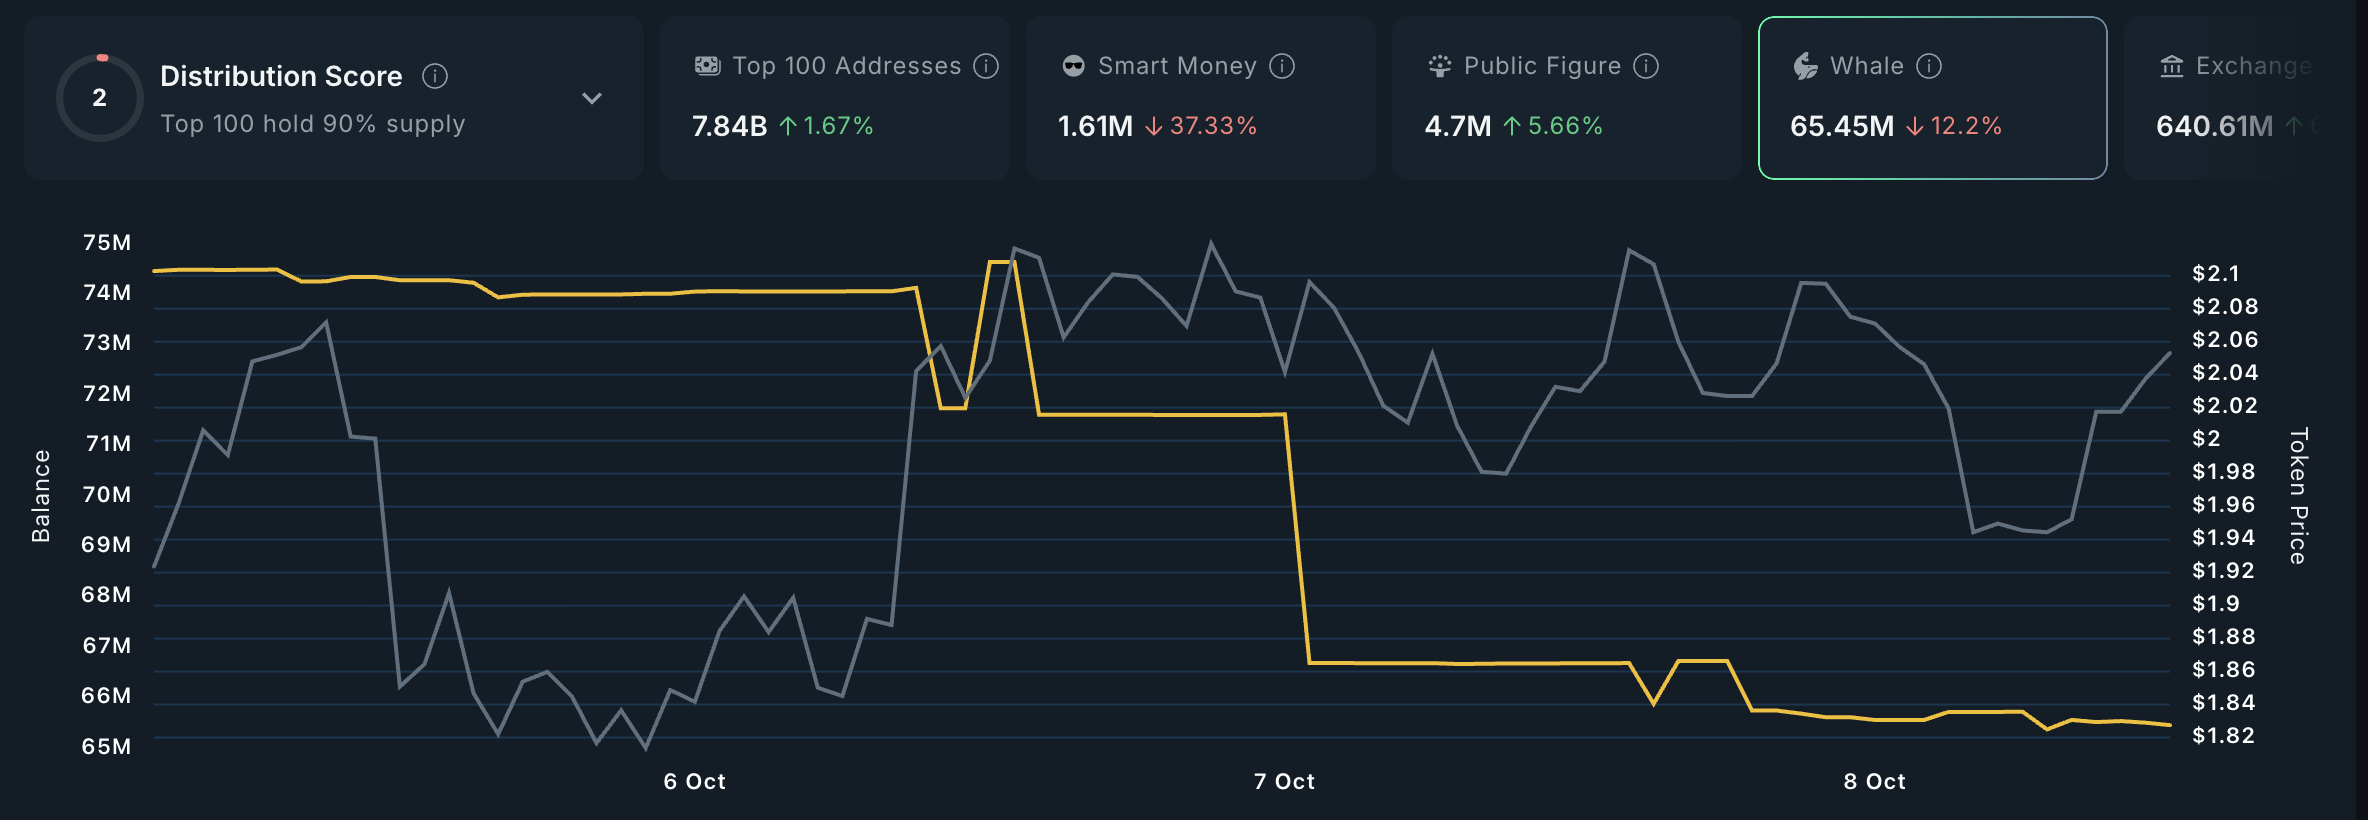This screenshot has width=2368, height=820.
Task: Select the Top 100 Addresses card
Action: pyautogui.click(x=834, y=98)
